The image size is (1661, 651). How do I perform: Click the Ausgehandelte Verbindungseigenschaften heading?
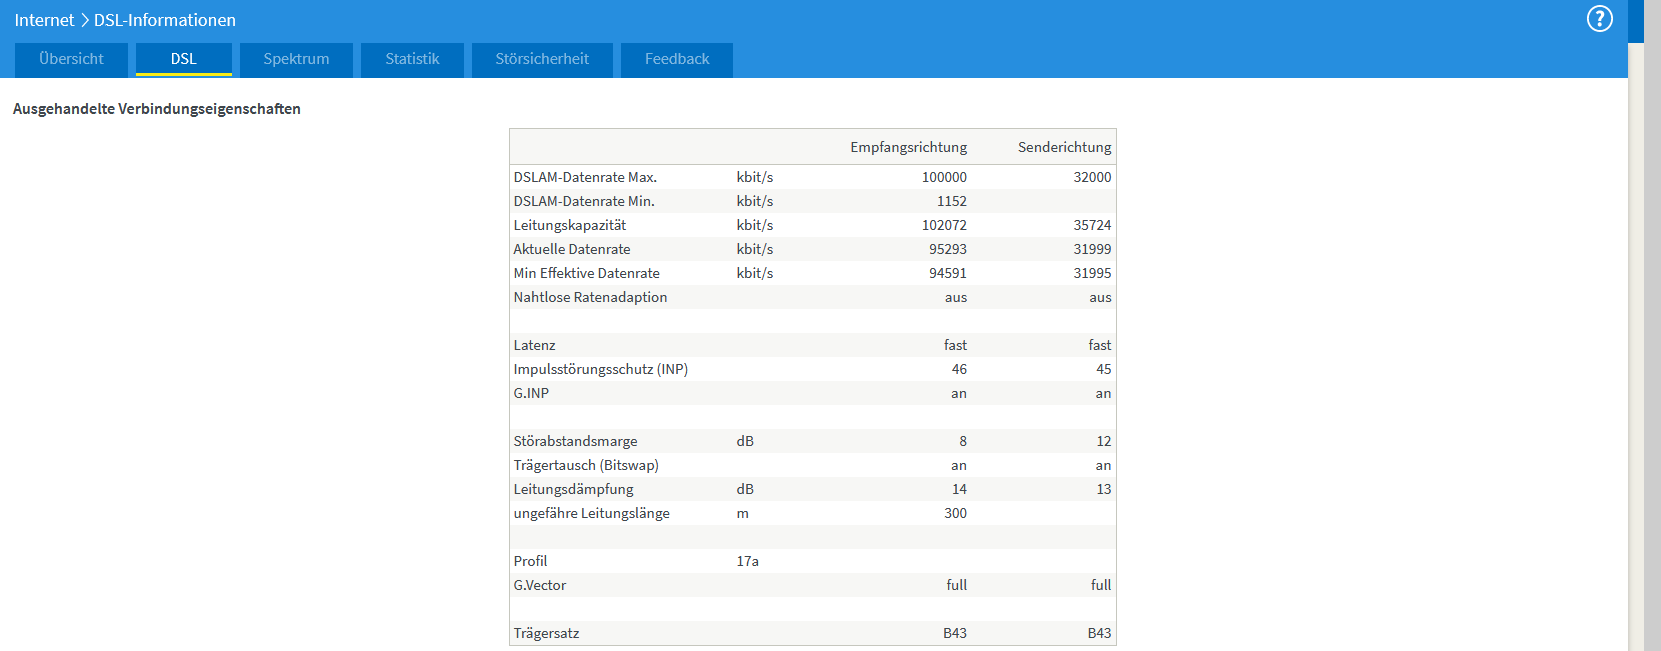click(x=157, y=109)
